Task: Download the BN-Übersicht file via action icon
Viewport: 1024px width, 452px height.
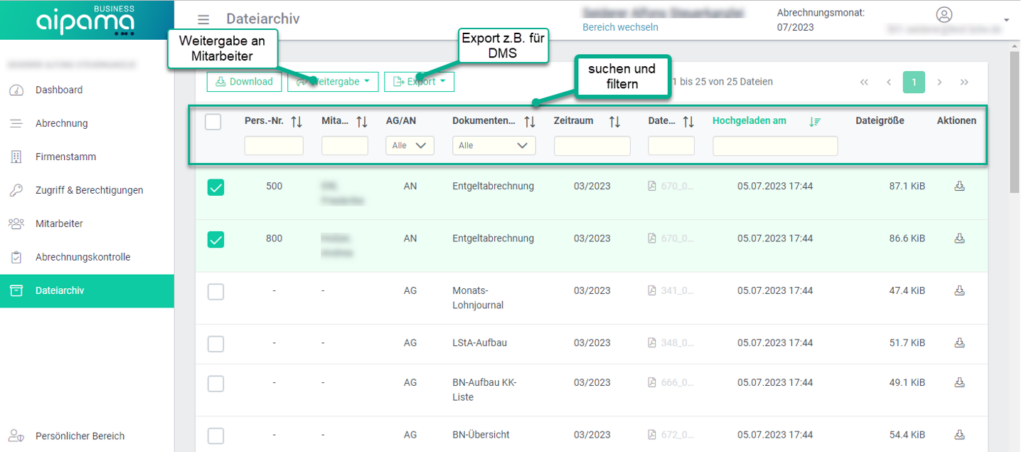Action: click(x=958, y=435)
